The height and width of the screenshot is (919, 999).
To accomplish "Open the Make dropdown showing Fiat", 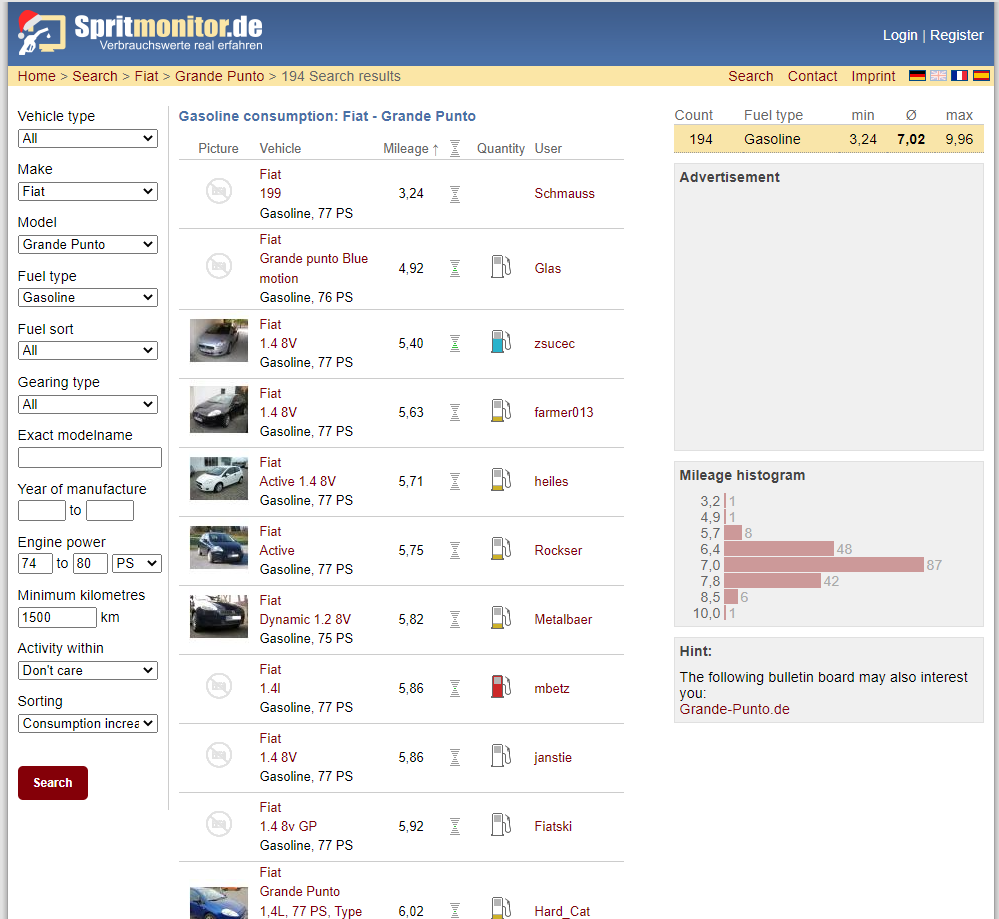I will [88, 191].
